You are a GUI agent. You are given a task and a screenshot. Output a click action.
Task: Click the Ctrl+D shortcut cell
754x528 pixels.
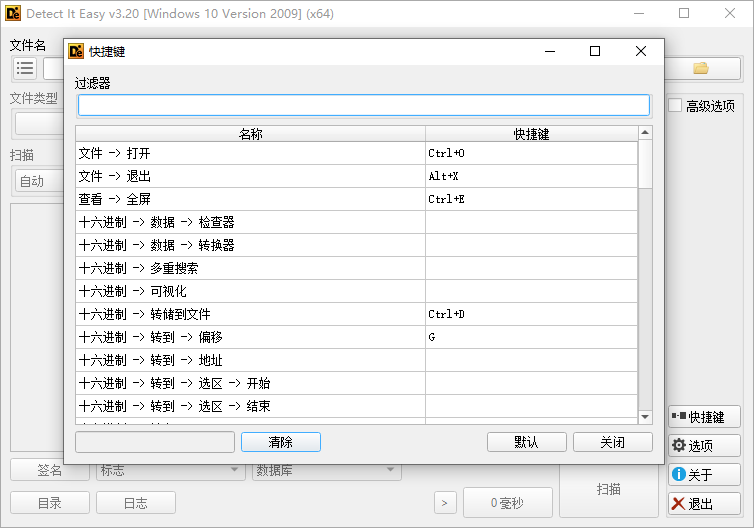(x=531, y=314)
